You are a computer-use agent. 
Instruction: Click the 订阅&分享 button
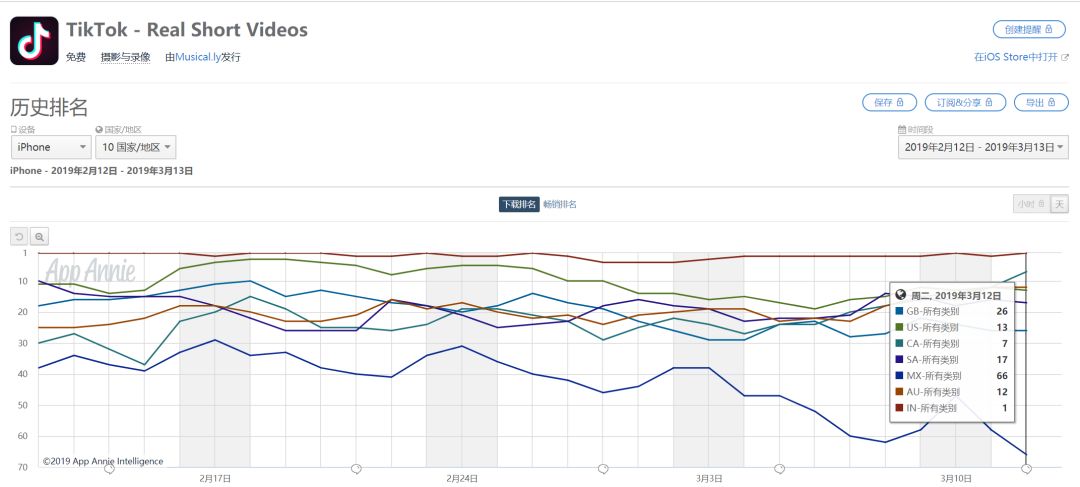965,102
